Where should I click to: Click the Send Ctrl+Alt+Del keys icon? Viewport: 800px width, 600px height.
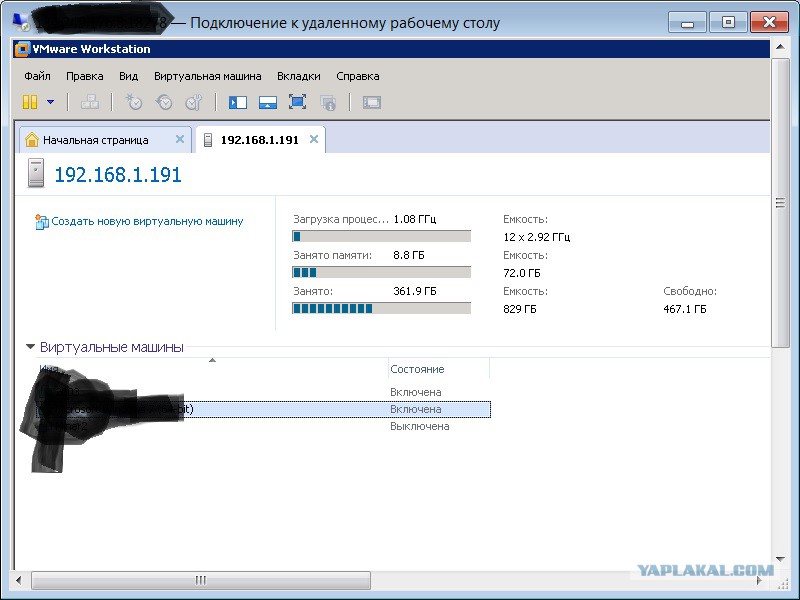pyautogui.click(x=90, y=102)
